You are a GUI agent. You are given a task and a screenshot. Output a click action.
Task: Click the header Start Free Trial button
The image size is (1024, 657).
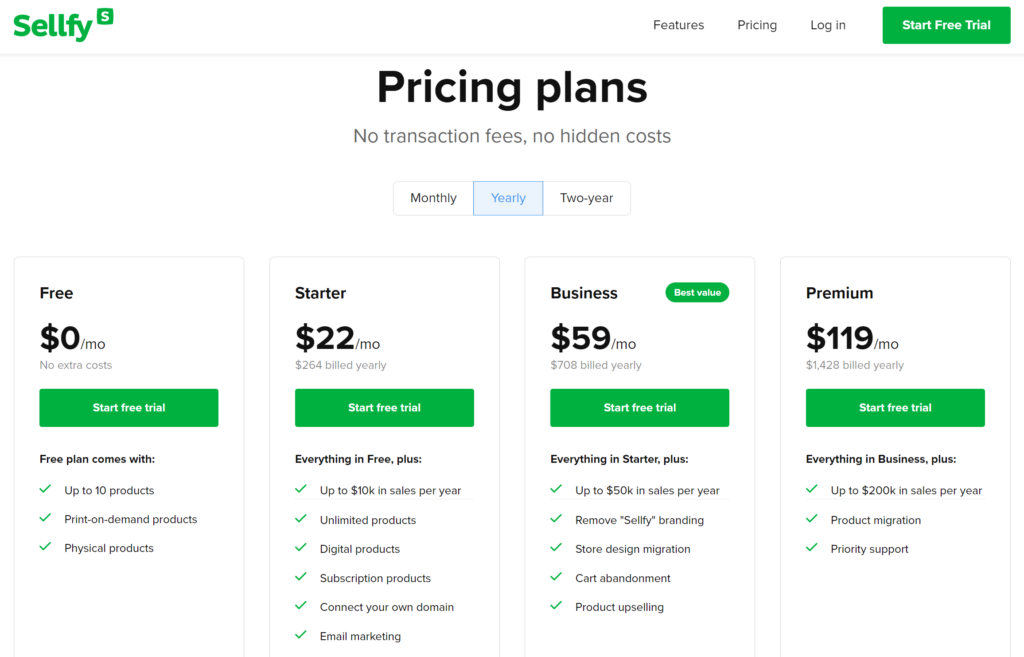(x=946, y=25)
